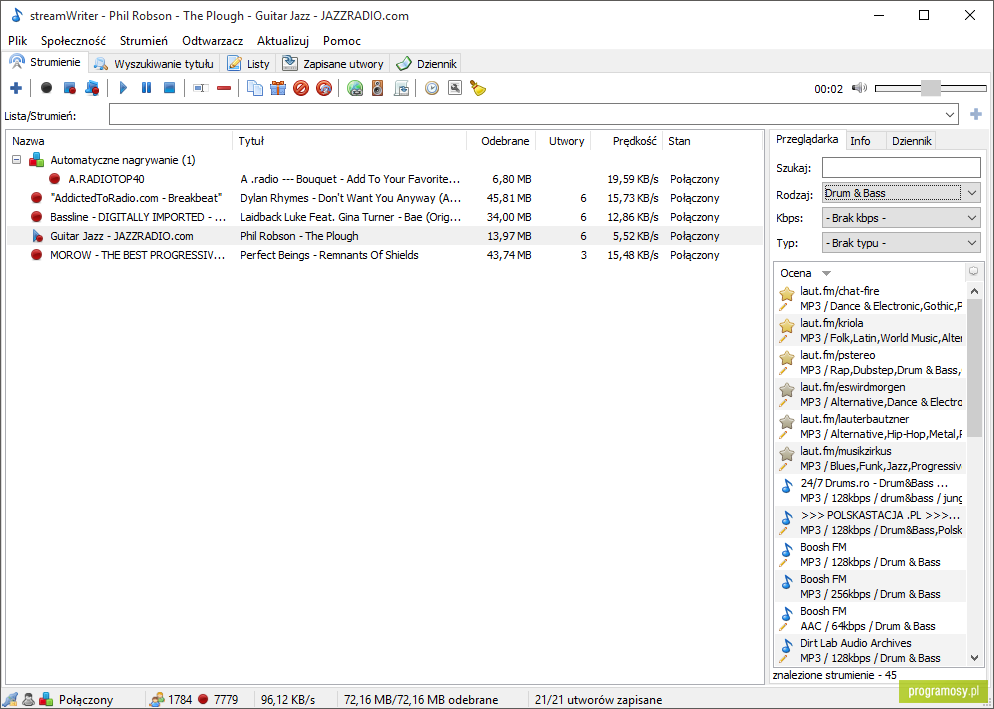This screenshot has height=709, width=994.
Task: Sort streams by Nazwa column header
Action: pos(120,141)
